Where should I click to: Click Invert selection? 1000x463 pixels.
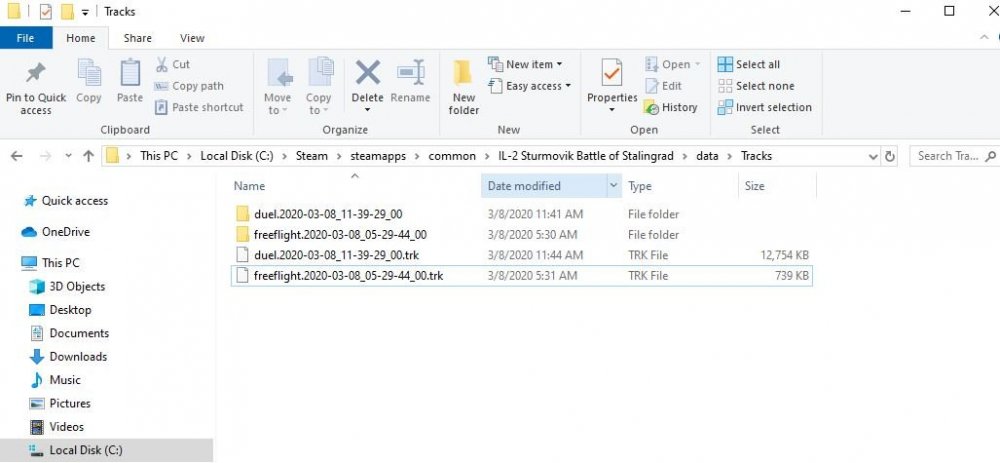pos(765,107)
